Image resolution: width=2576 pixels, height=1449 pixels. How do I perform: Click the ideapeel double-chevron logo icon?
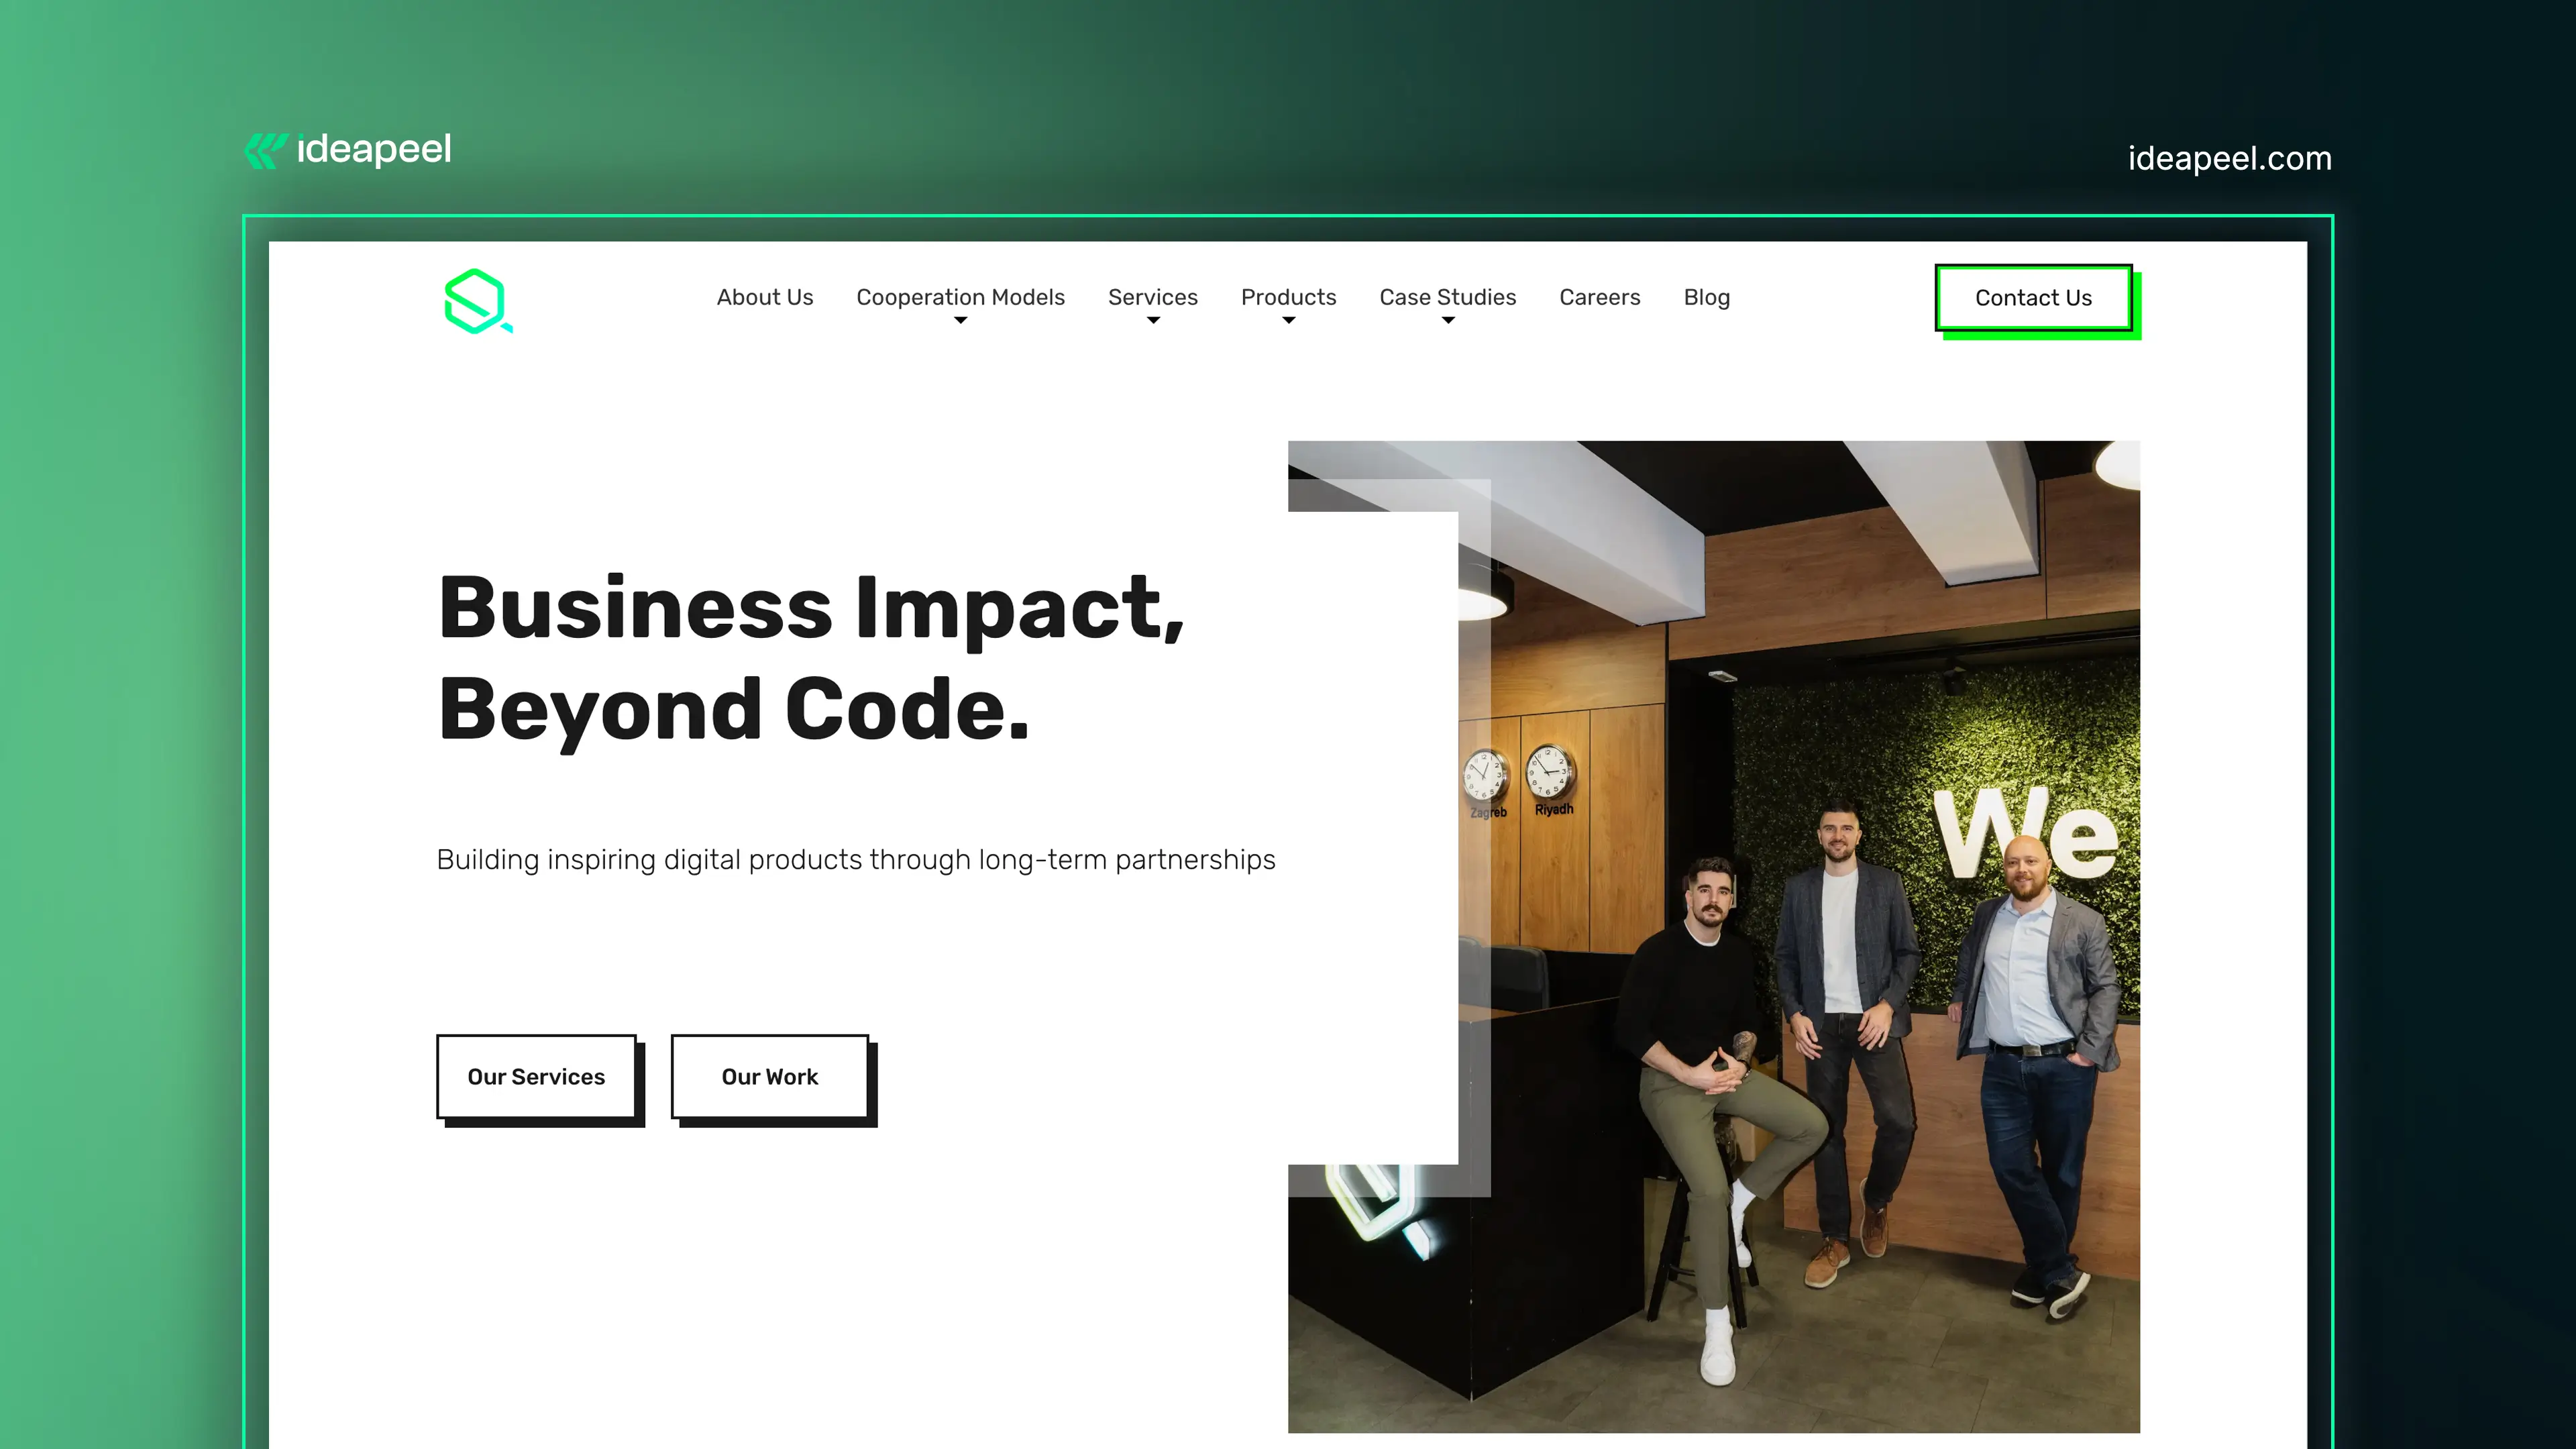(266, 151)
